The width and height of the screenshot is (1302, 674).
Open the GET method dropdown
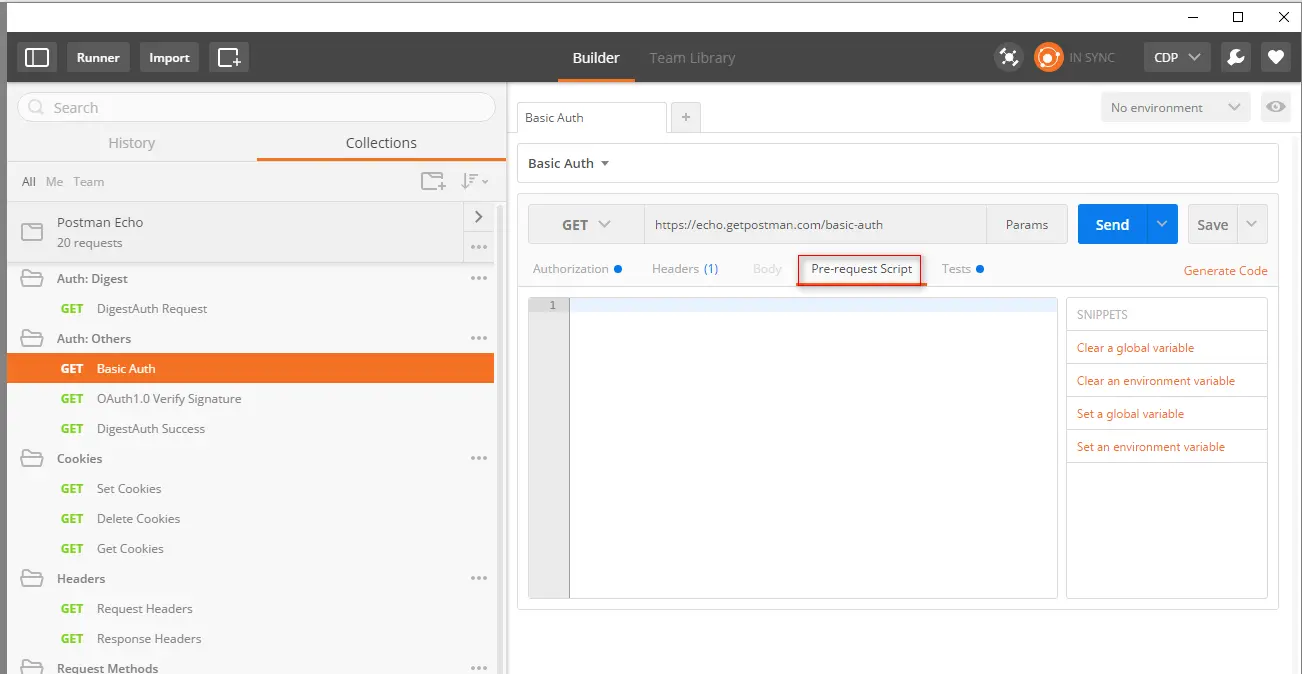(586, 225)
